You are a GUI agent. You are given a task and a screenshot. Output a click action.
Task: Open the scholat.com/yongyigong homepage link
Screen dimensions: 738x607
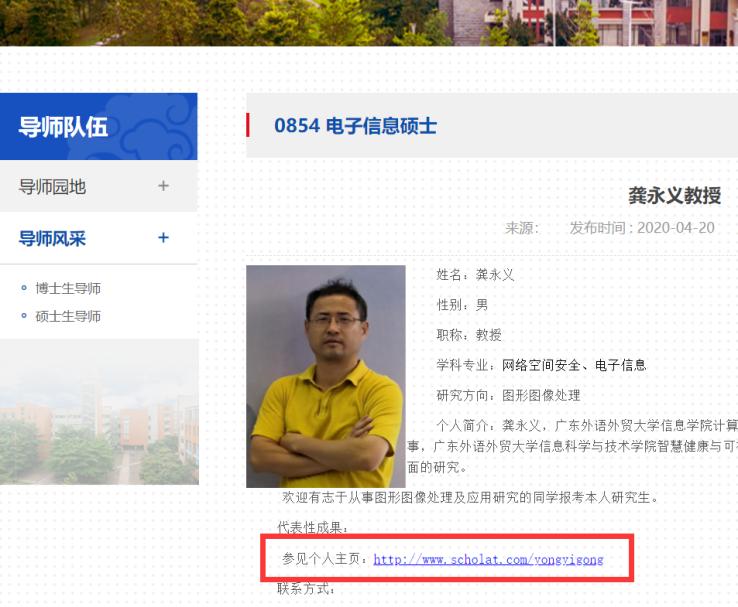point(488,559)
